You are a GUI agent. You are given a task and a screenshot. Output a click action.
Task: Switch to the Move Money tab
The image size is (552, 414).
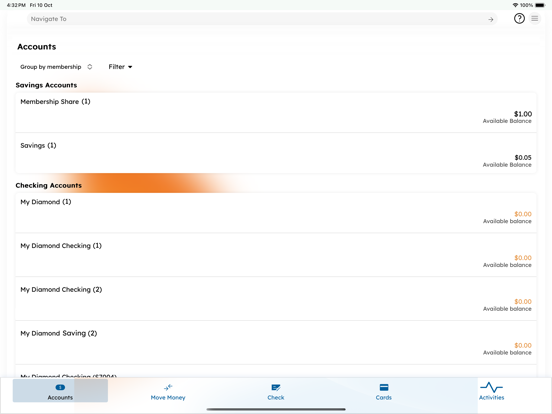click(168, 392)
